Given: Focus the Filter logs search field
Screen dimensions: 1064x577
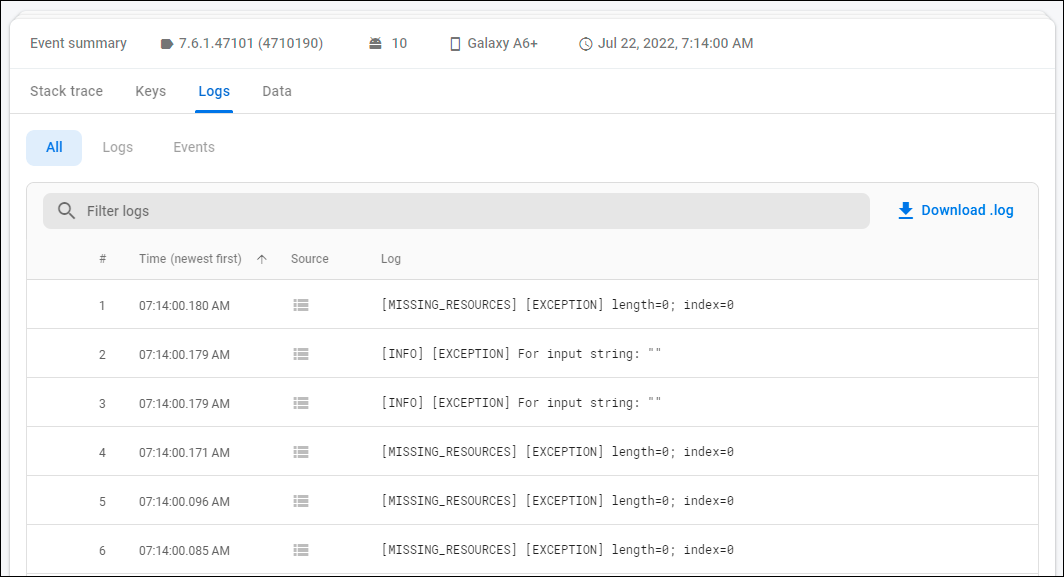Looking at the screenshot, I should point(470,211).
